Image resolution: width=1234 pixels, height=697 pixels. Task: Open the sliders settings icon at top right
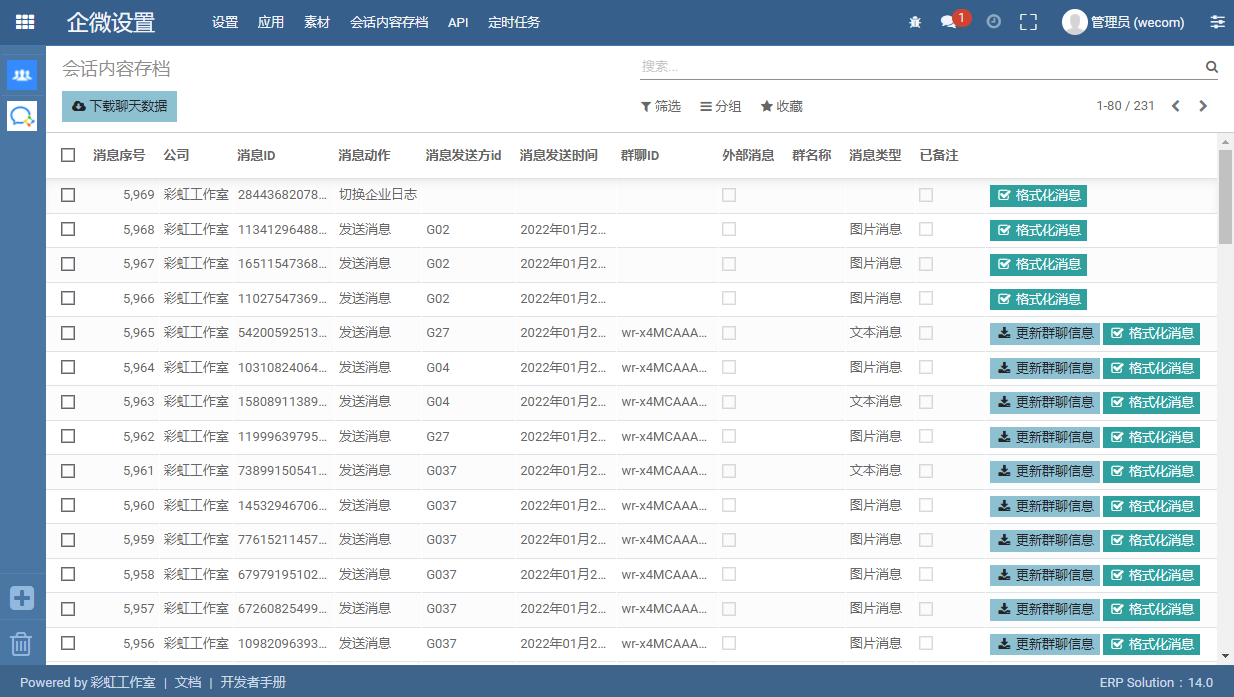click(x=1217, y=22)
